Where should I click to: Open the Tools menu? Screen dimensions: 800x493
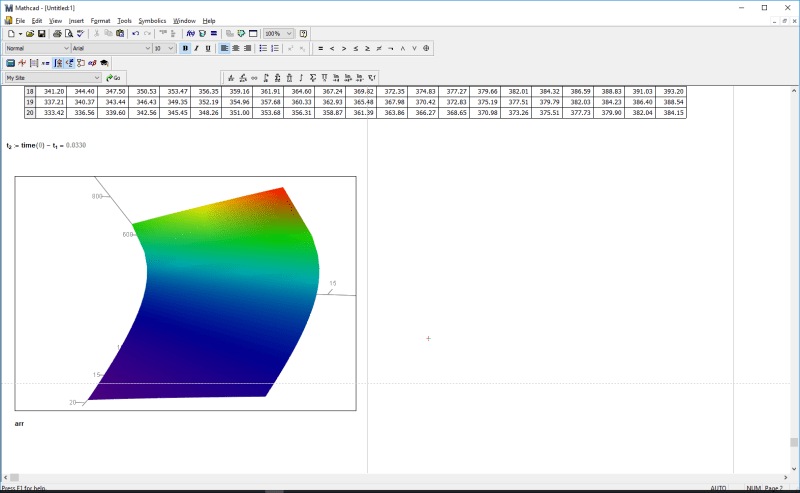124,21
